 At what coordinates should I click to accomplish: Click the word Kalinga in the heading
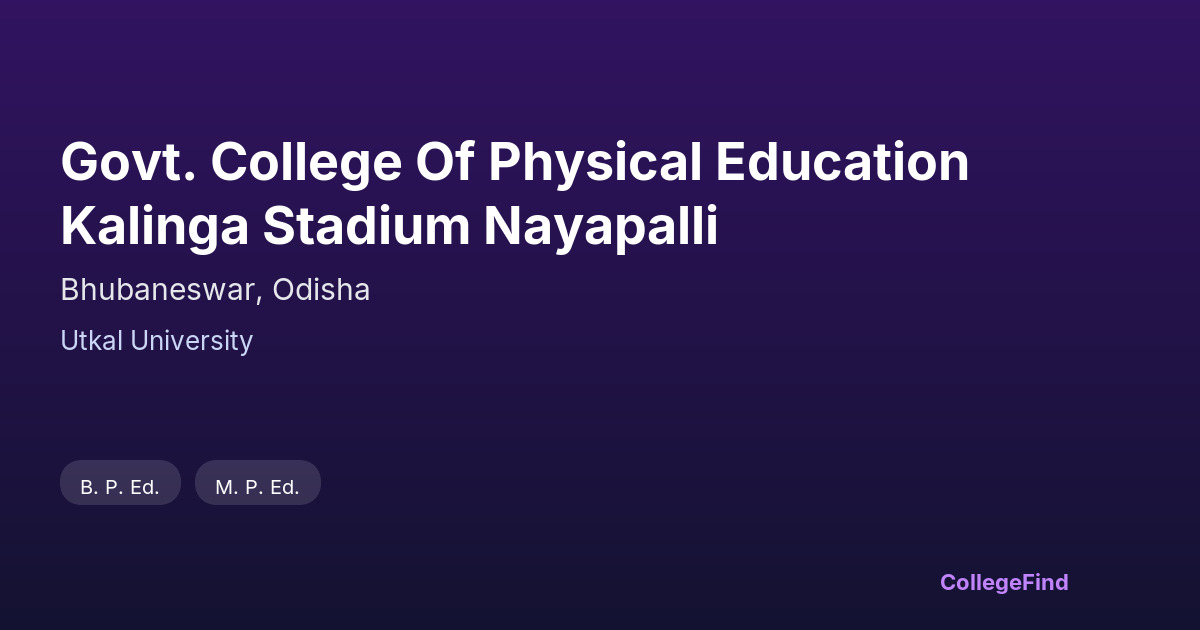[x=154, y=227]
